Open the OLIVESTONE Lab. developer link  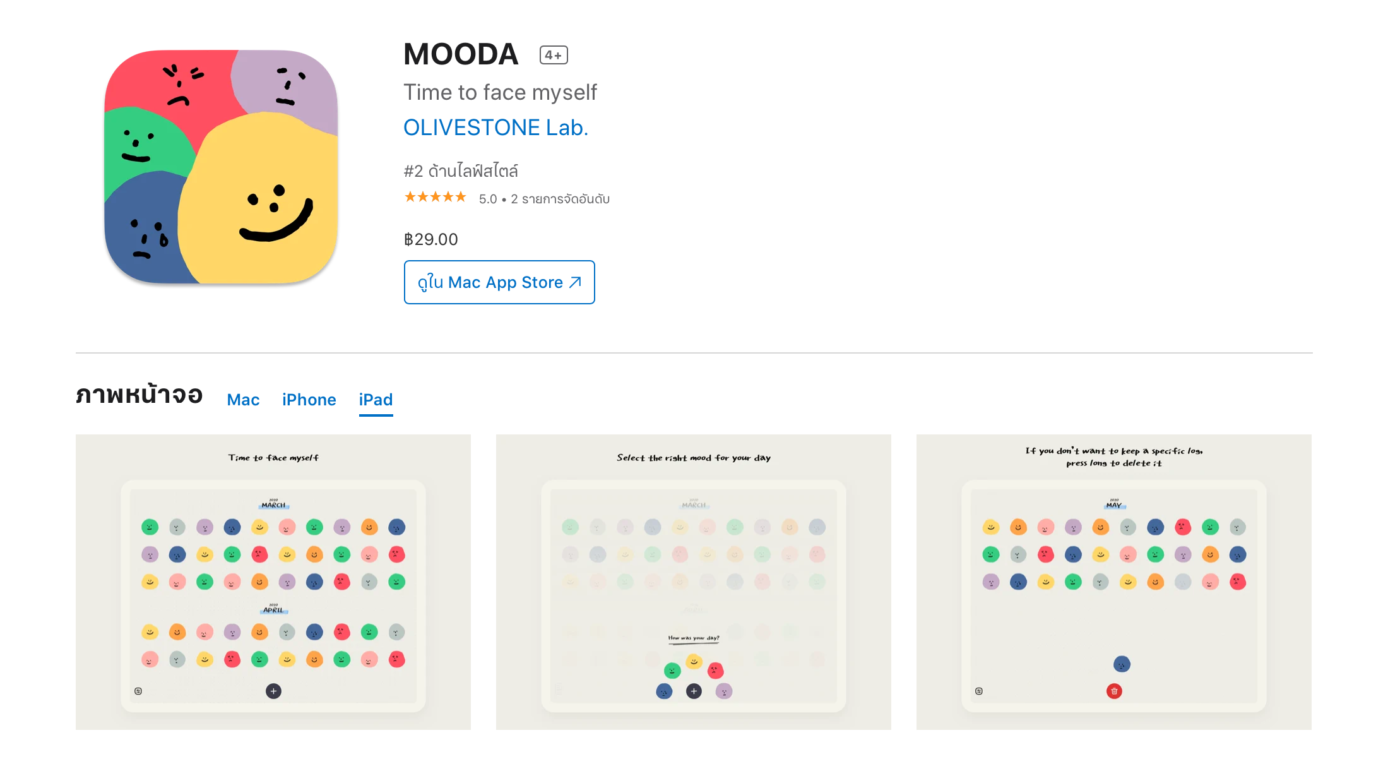[495, 128]
